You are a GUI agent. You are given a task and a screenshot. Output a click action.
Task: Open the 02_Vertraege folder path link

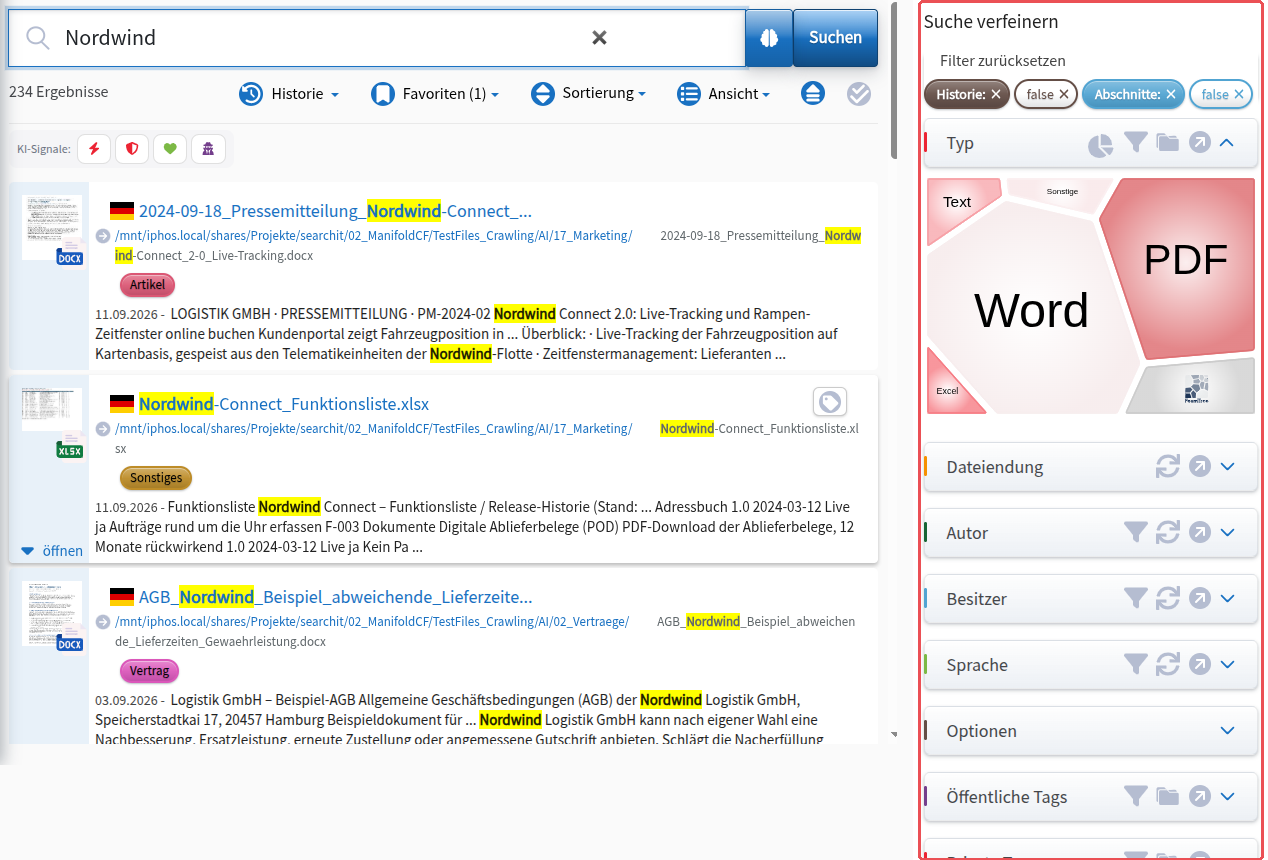[372, 622]
